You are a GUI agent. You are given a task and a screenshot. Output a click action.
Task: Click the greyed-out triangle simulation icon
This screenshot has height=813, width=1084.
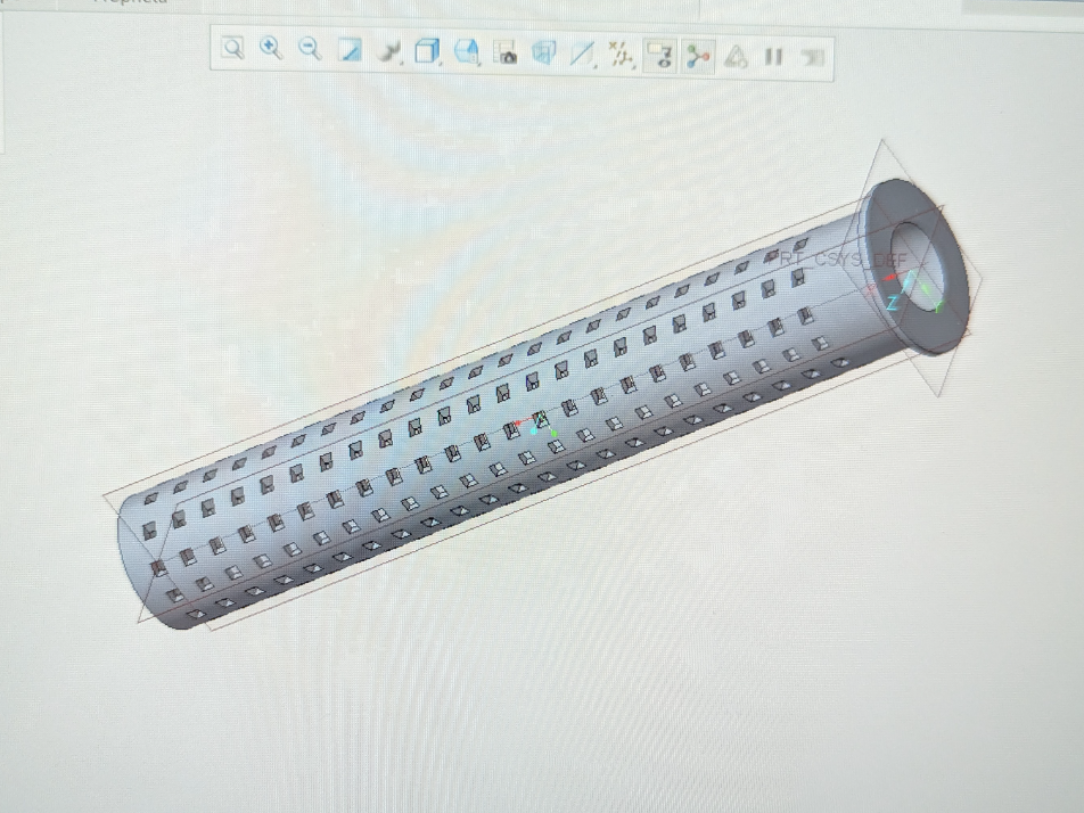(x=736, y=57)
